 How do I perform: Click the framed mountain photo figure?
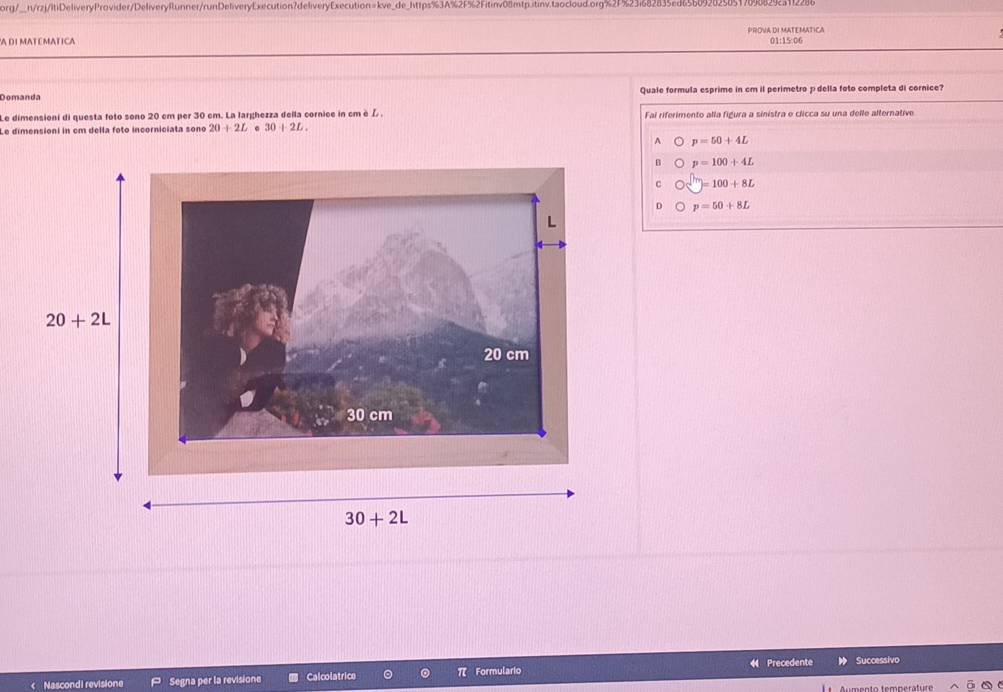357,320
